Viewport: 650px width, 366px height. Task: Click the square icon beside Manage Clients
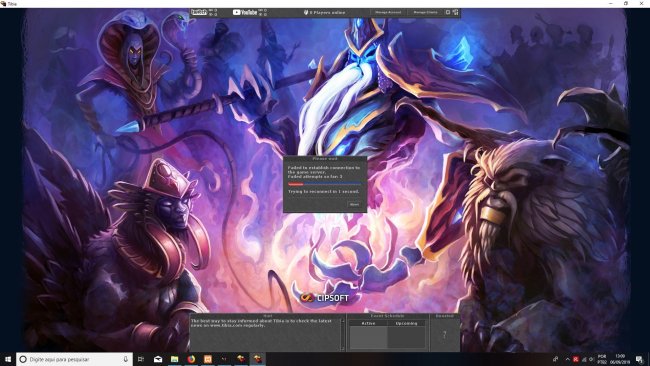tap(448, 12)
